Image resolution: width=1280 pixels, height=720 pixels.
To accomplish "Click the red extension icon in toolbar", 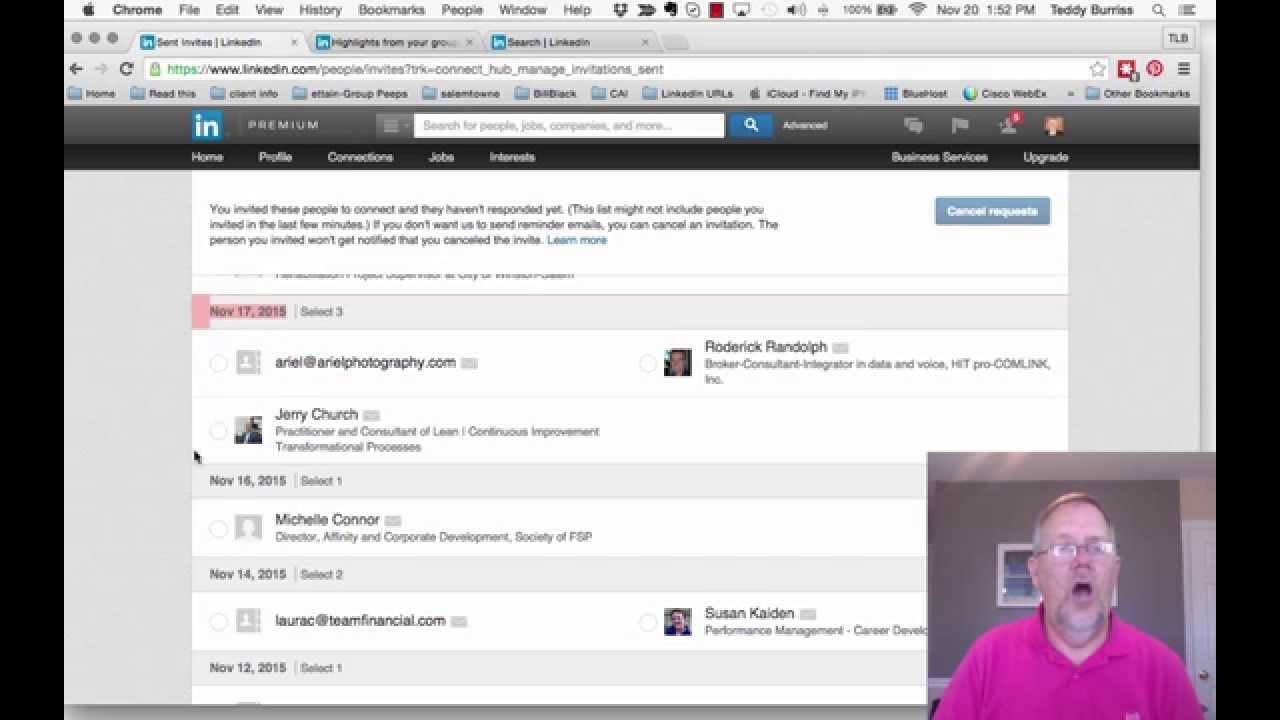I will tap(1127, 69).
